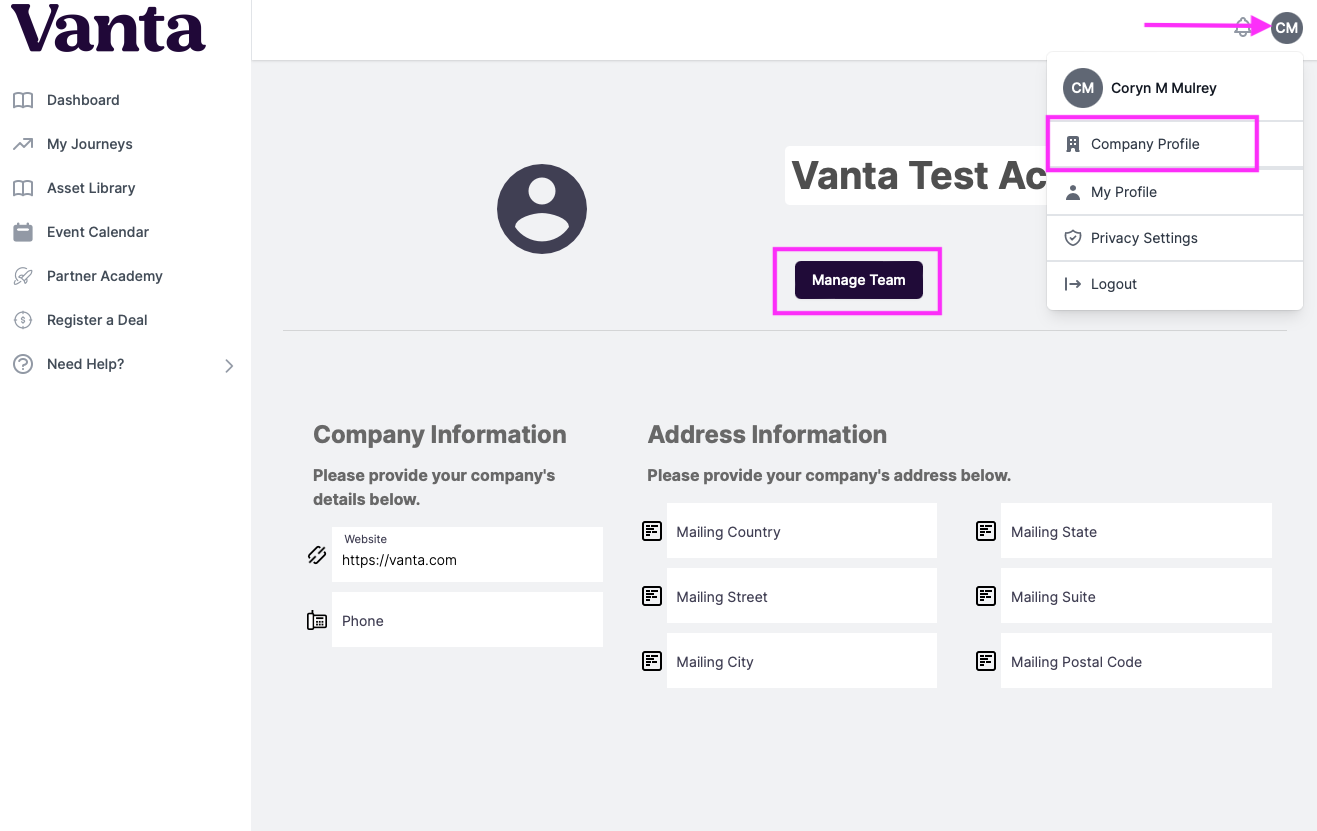The height and width of the screenshot is (831, 1317).
Task: Click the My Journeys trend icon
Action: 23,144
